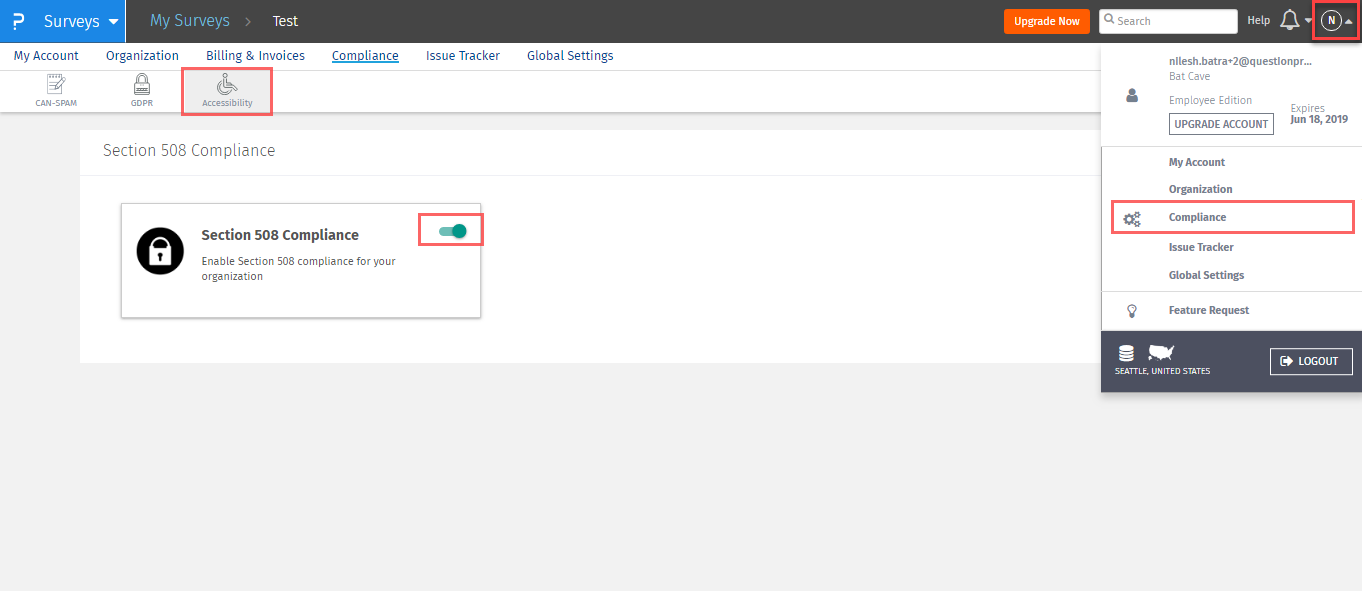Click the United States map icon
Viewport: 1362px width, 591px height.
[x=1161, y=352]
